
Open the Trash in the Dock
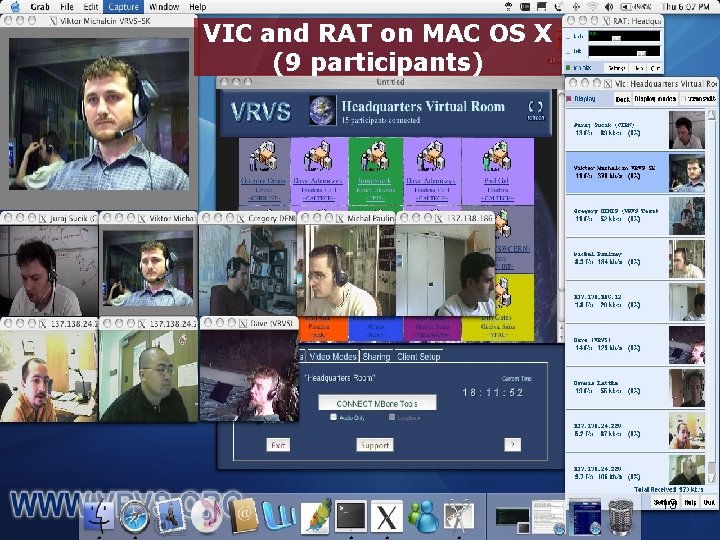621,517
